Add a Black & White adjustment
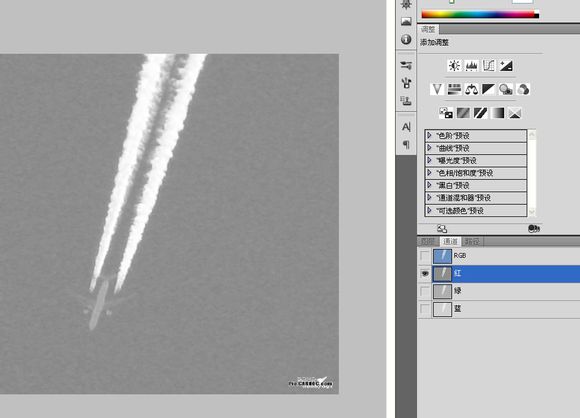 click(488, 89)
